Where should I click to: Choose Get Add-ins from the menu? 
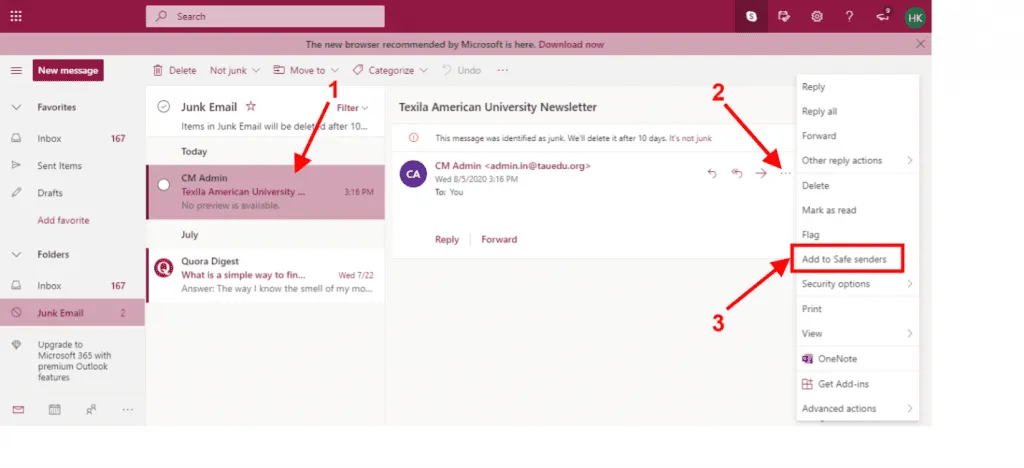[x=857, y=384]
